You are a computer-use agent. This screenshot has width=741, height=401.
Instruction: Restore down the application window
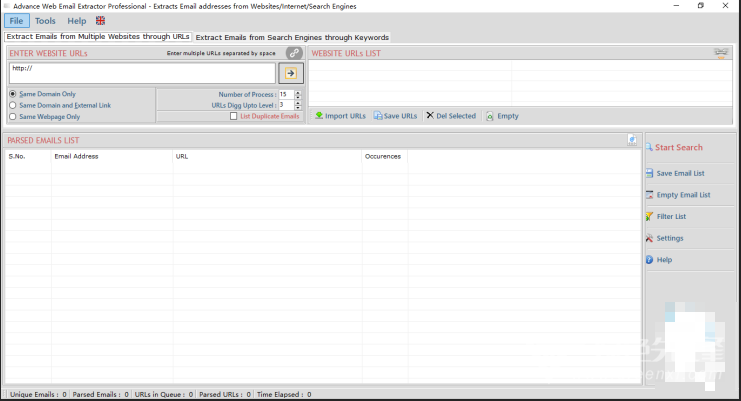(701, 6)
